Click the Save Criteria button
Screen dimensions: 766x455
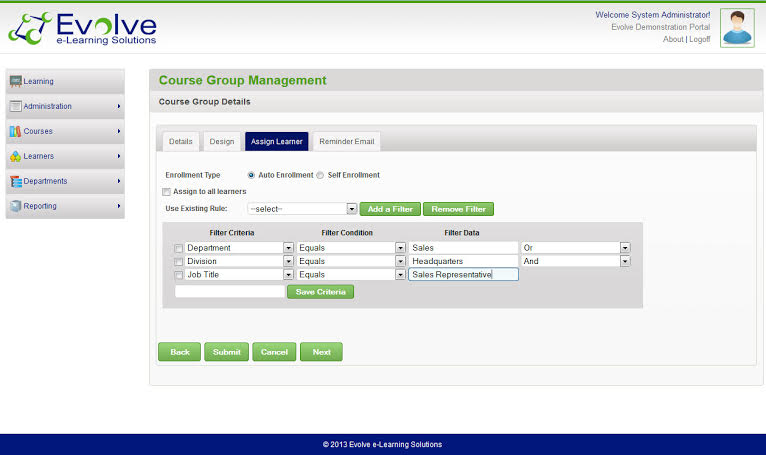320,292
